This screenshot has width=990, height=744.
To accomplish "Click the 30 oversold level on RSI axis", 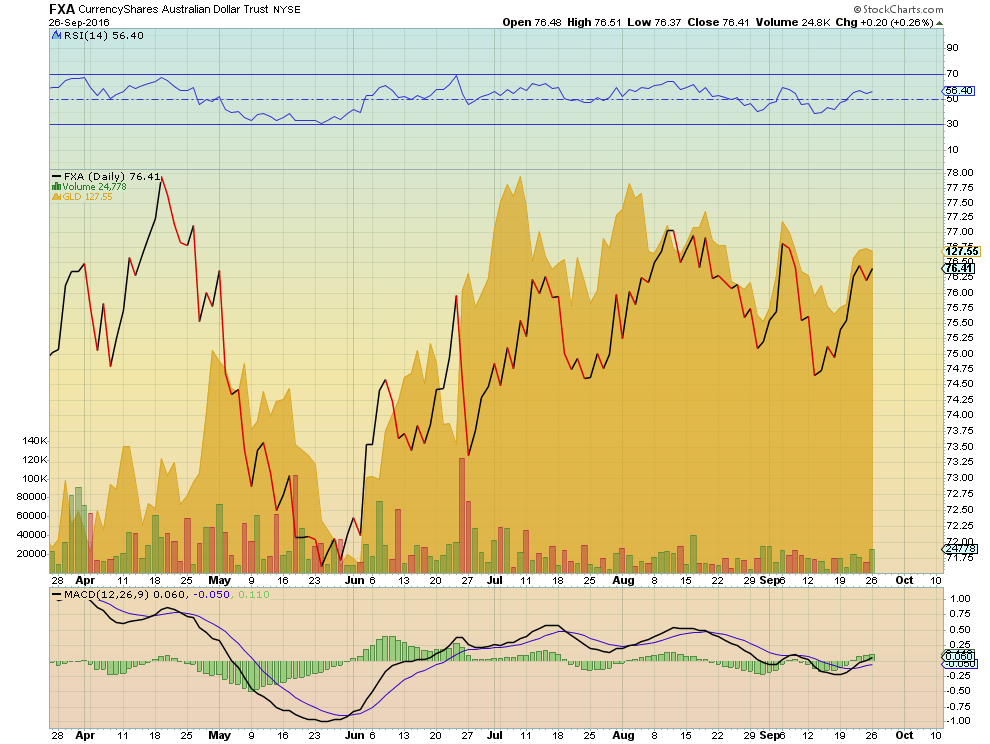I will pos(952,124).
